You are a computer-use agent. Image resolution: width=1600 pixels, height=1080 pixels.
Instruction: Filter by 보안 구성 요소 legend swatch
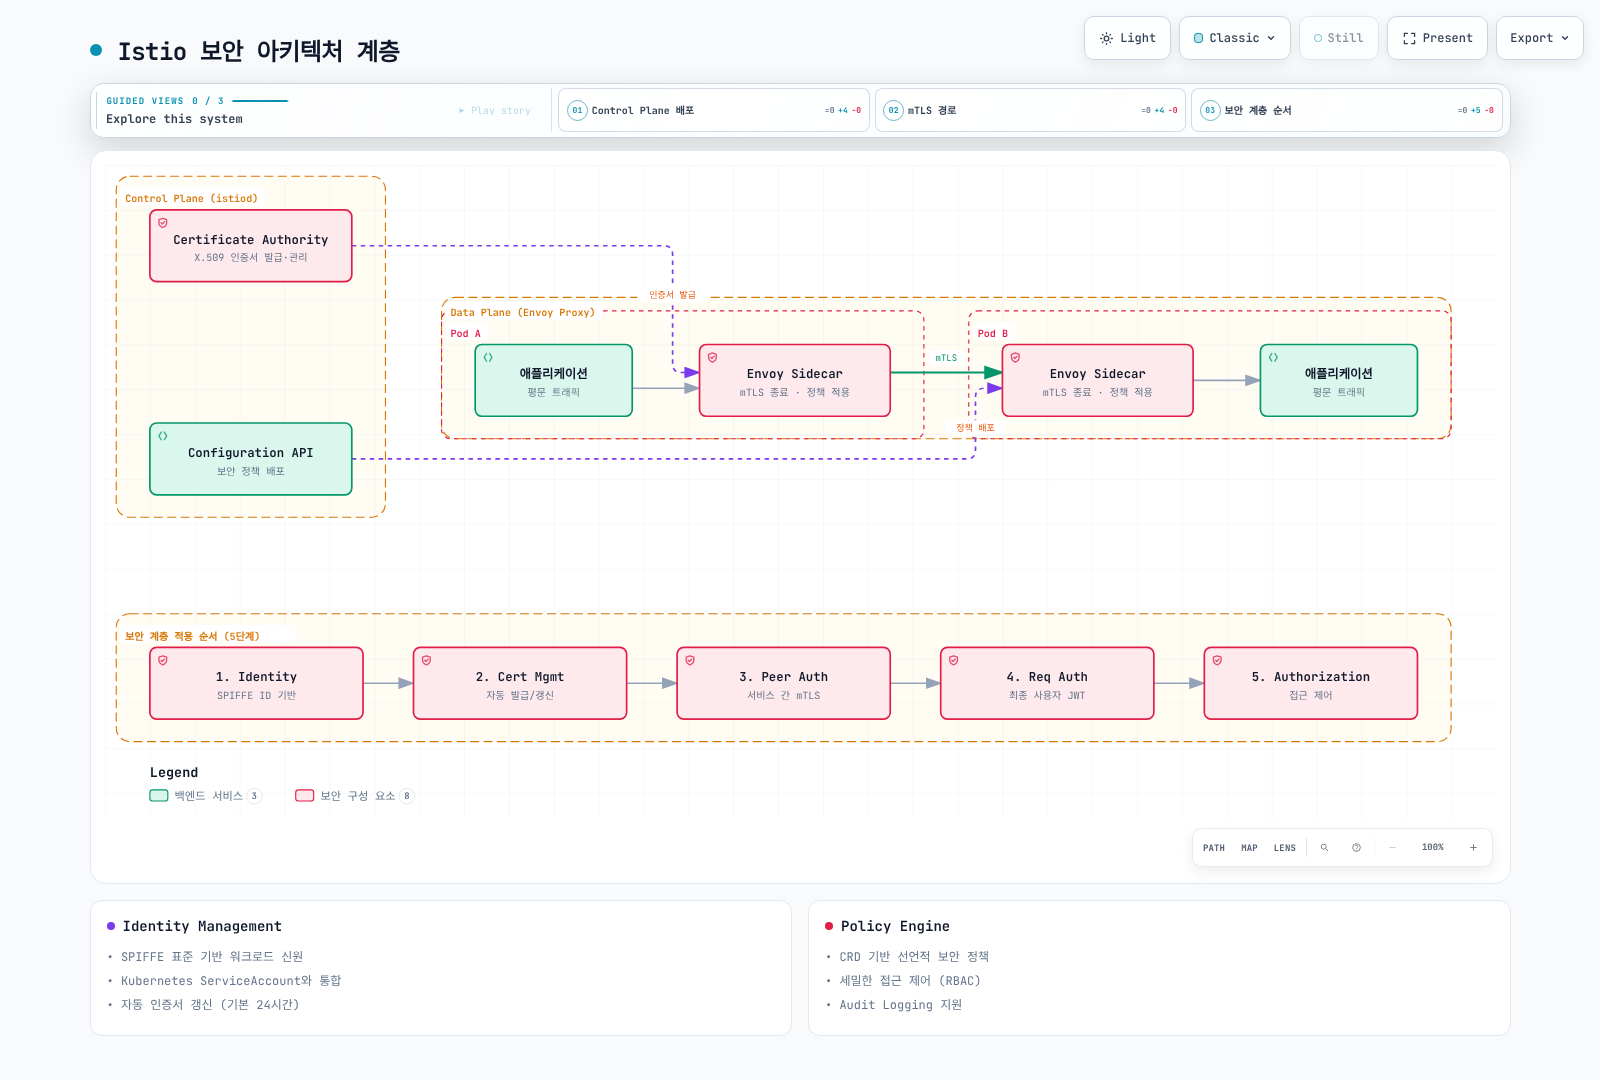coord(305,796)
